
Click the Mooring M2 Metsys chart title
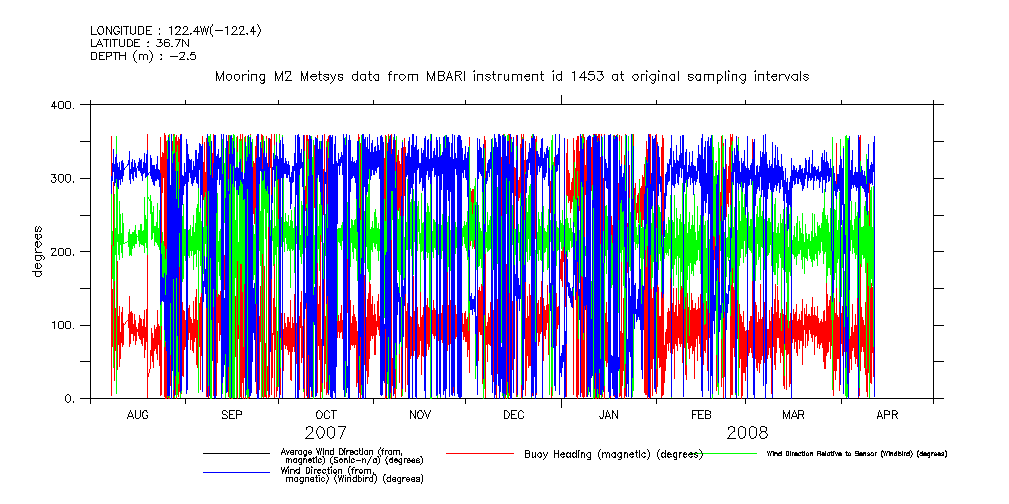(x=512, y=77)
